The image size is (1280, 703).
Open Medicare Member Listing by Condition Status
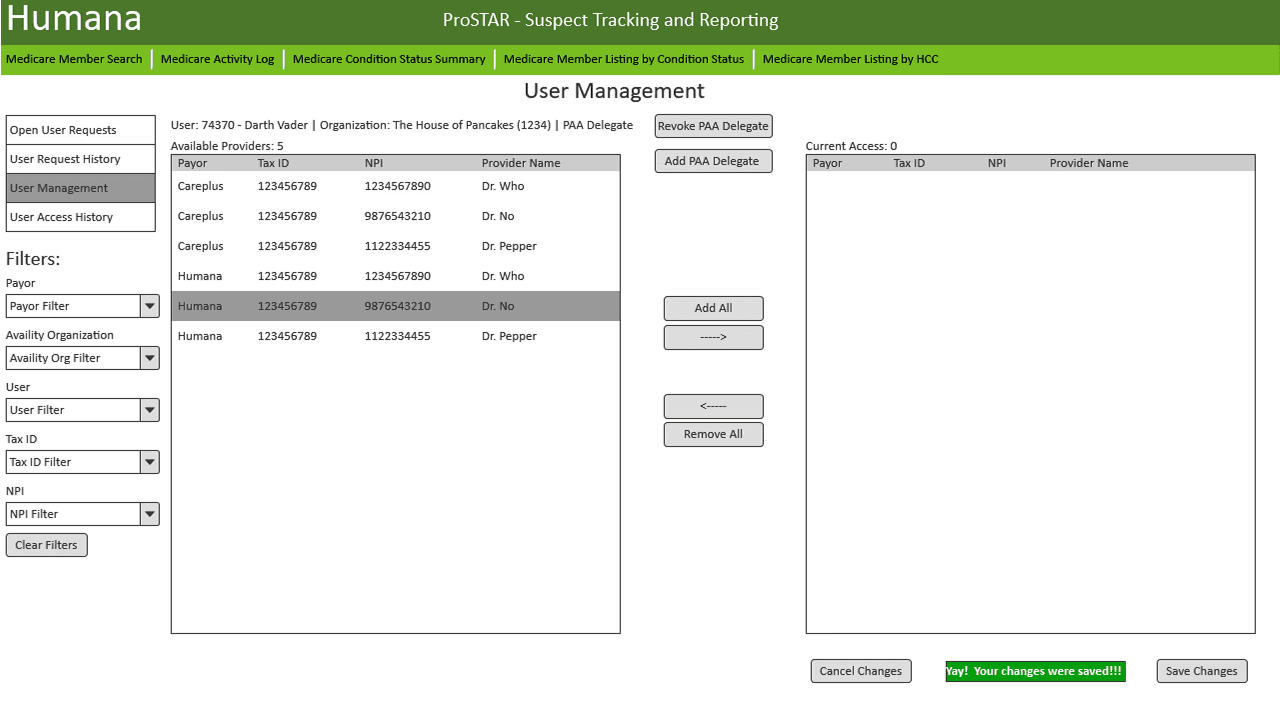624,59
